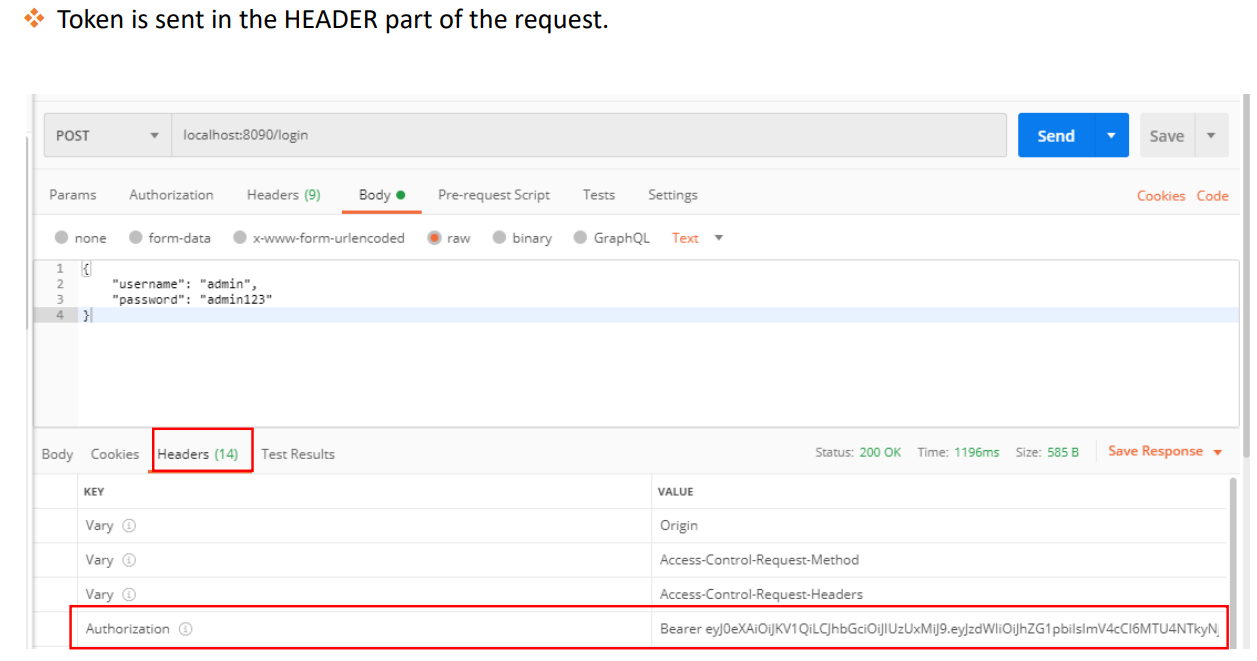Open the response Test Results tab
This screenshot has width=1257, height=661.
[298, 454]
